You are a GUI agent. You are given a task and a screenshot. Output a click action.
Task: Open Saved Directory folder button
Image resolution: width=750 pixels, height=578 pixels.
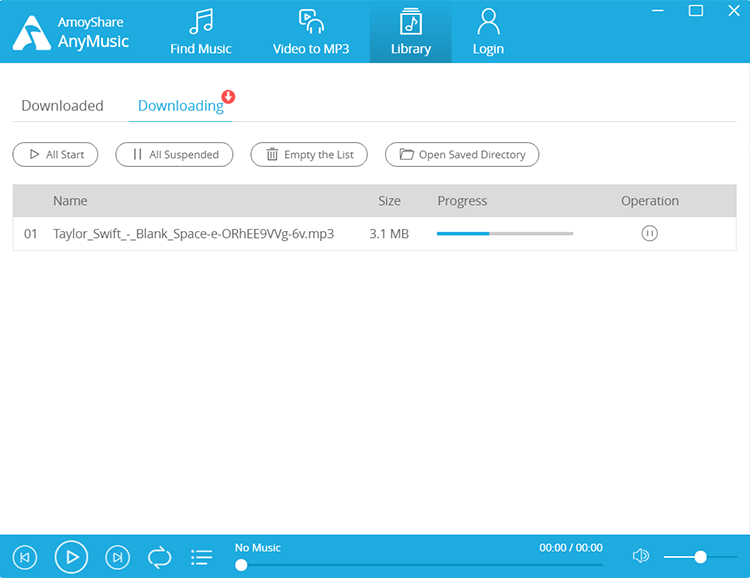[x=462, y=155]
